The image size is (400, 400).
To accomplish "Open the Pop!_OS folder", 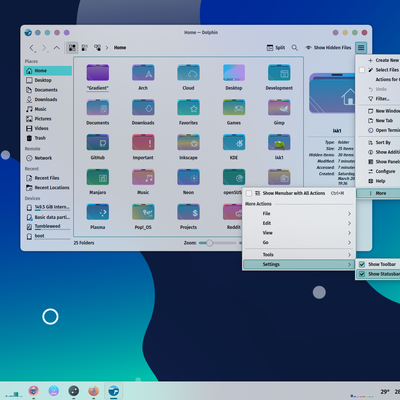I will (x=143, y=216).
